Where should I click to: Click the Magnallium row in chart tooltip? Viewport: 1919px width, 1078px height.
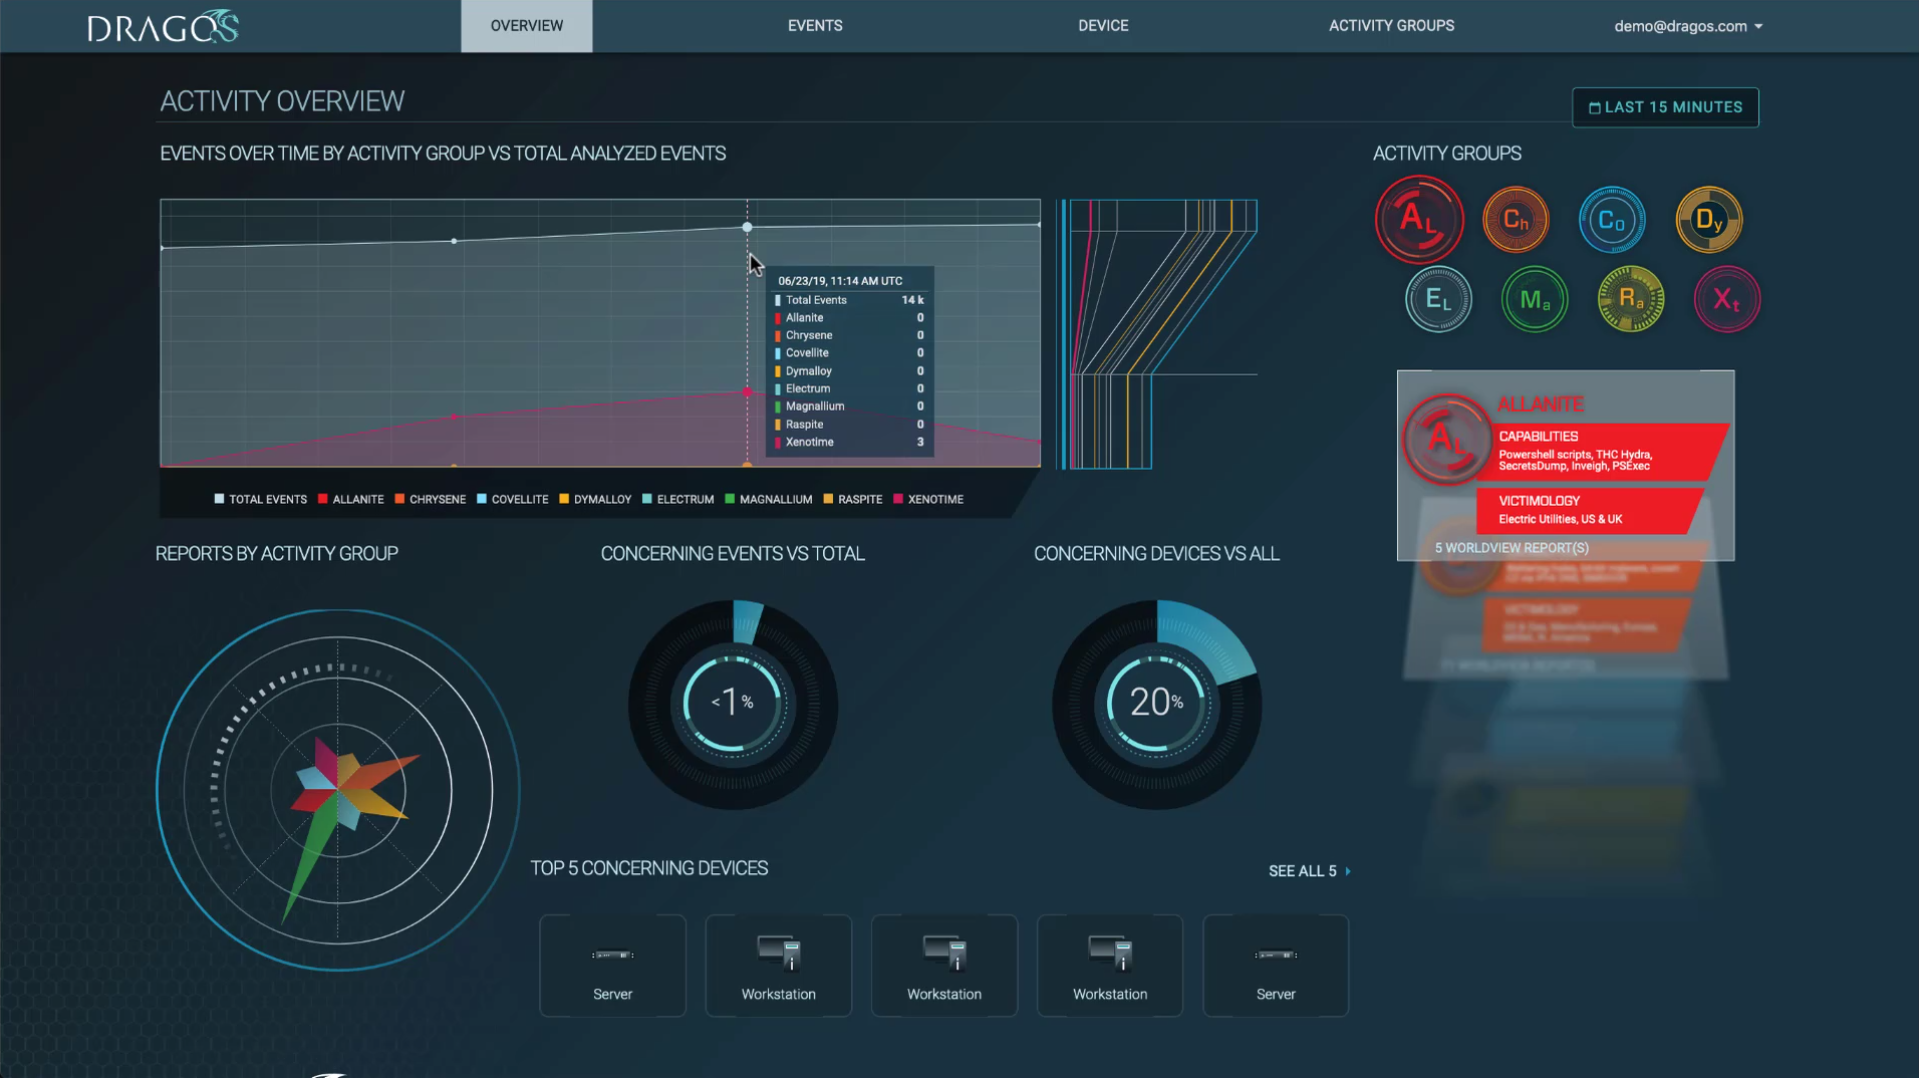(x=850, y=406)
